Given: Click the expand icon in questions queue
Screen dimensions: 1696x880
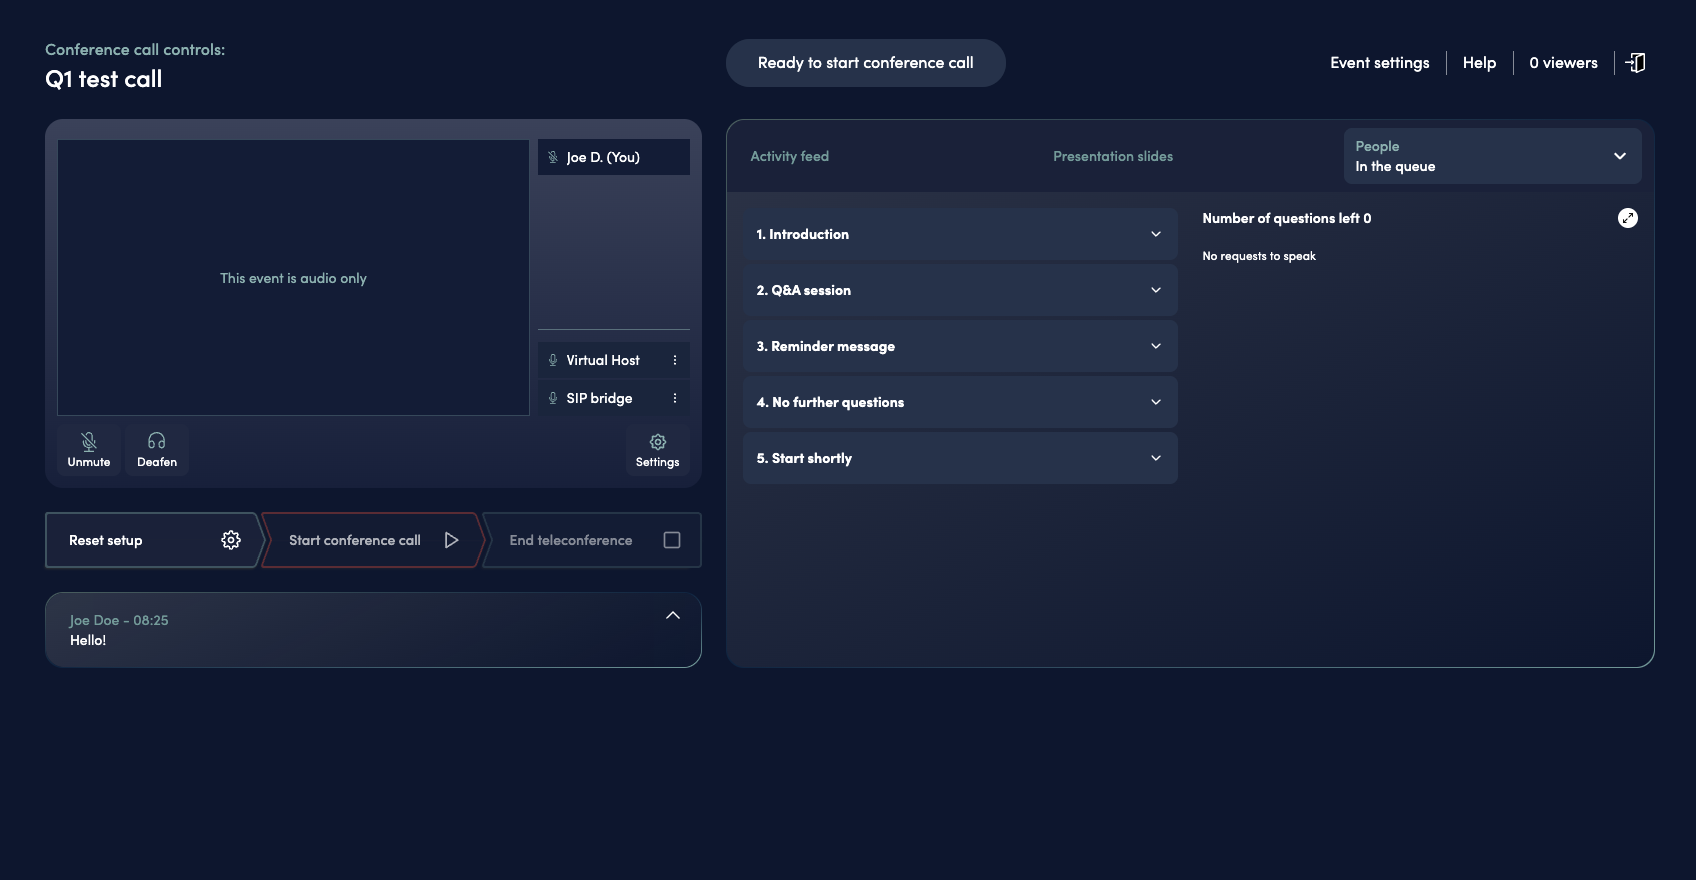Looking at the screenshot, I should coord(1627,218).
